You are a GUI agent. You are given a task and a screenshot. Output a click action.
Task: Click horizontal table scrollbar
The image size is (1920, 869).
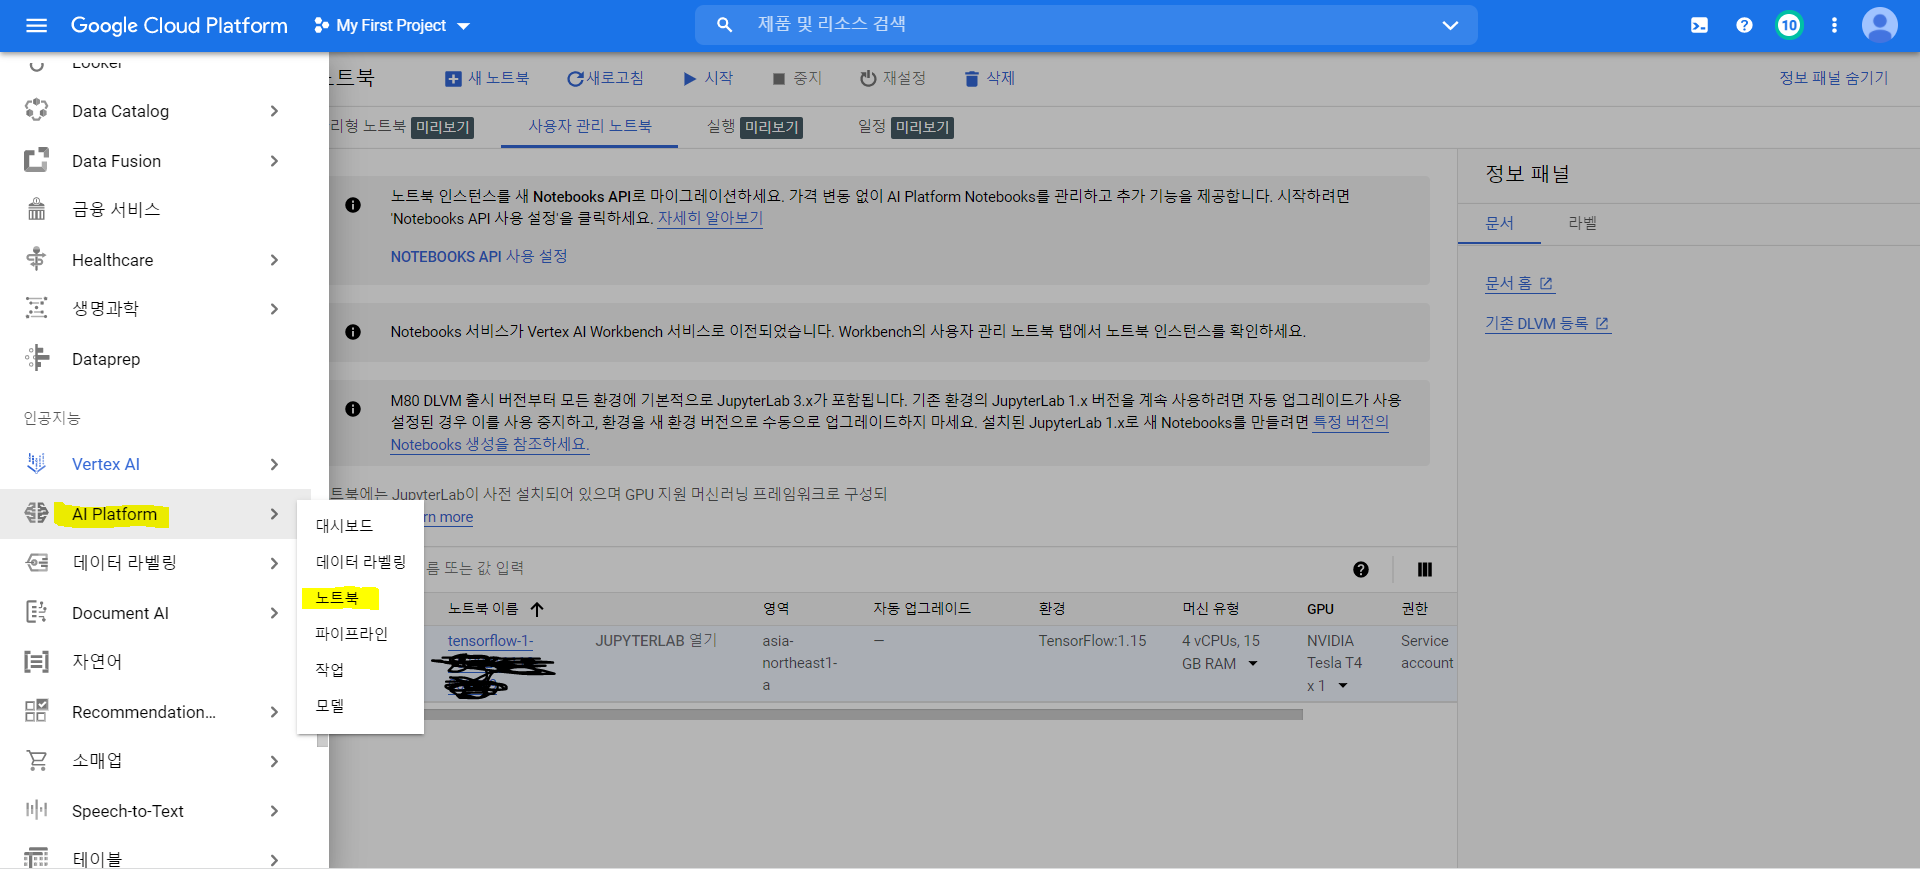(x=863, y=715)
